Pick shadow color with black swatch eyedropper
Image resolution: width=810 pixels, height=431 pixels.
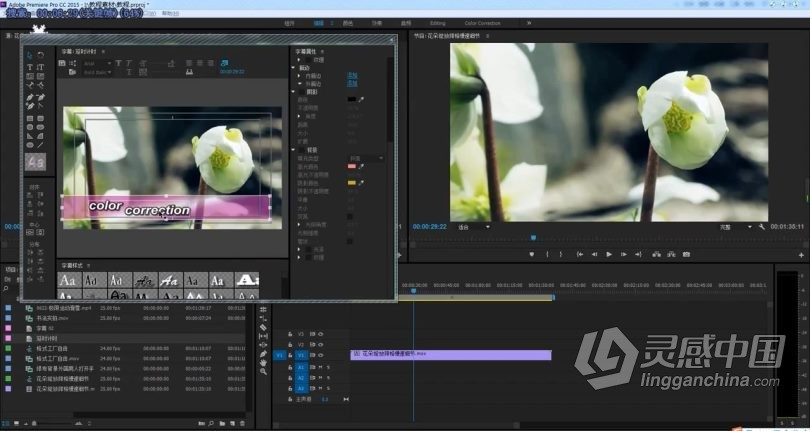pos(361,99)
